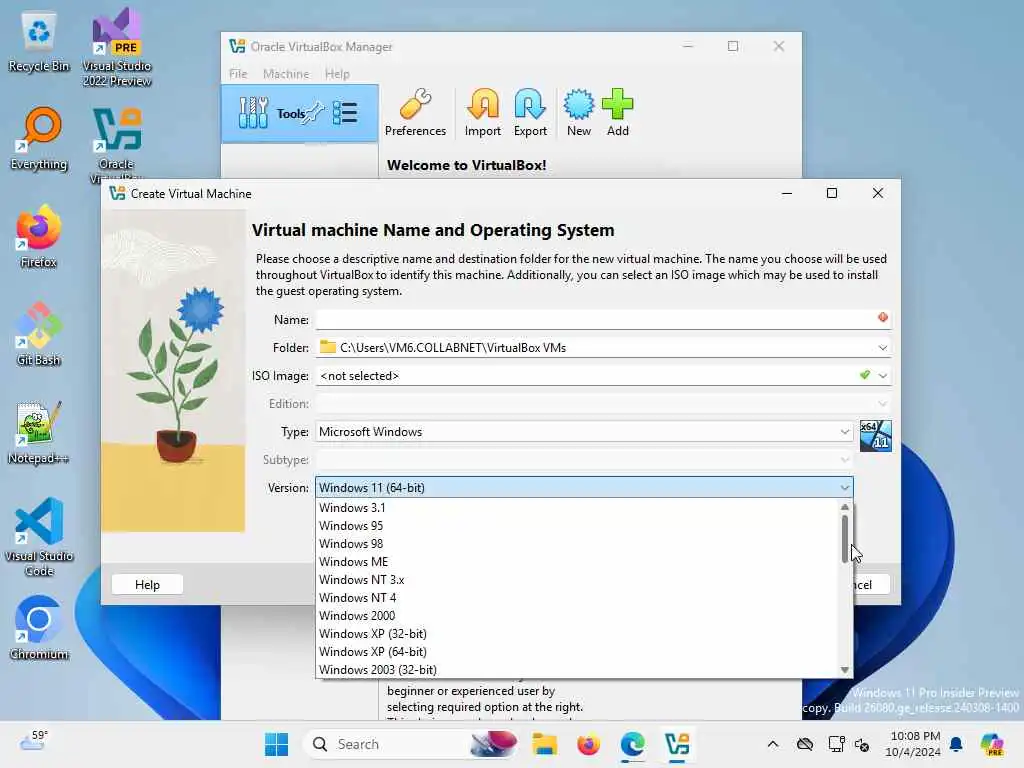Screen dimensions: 1024x768
Task: Select the Firefox desktop icon
Action: pyautogui.click(x=39, y=237)
